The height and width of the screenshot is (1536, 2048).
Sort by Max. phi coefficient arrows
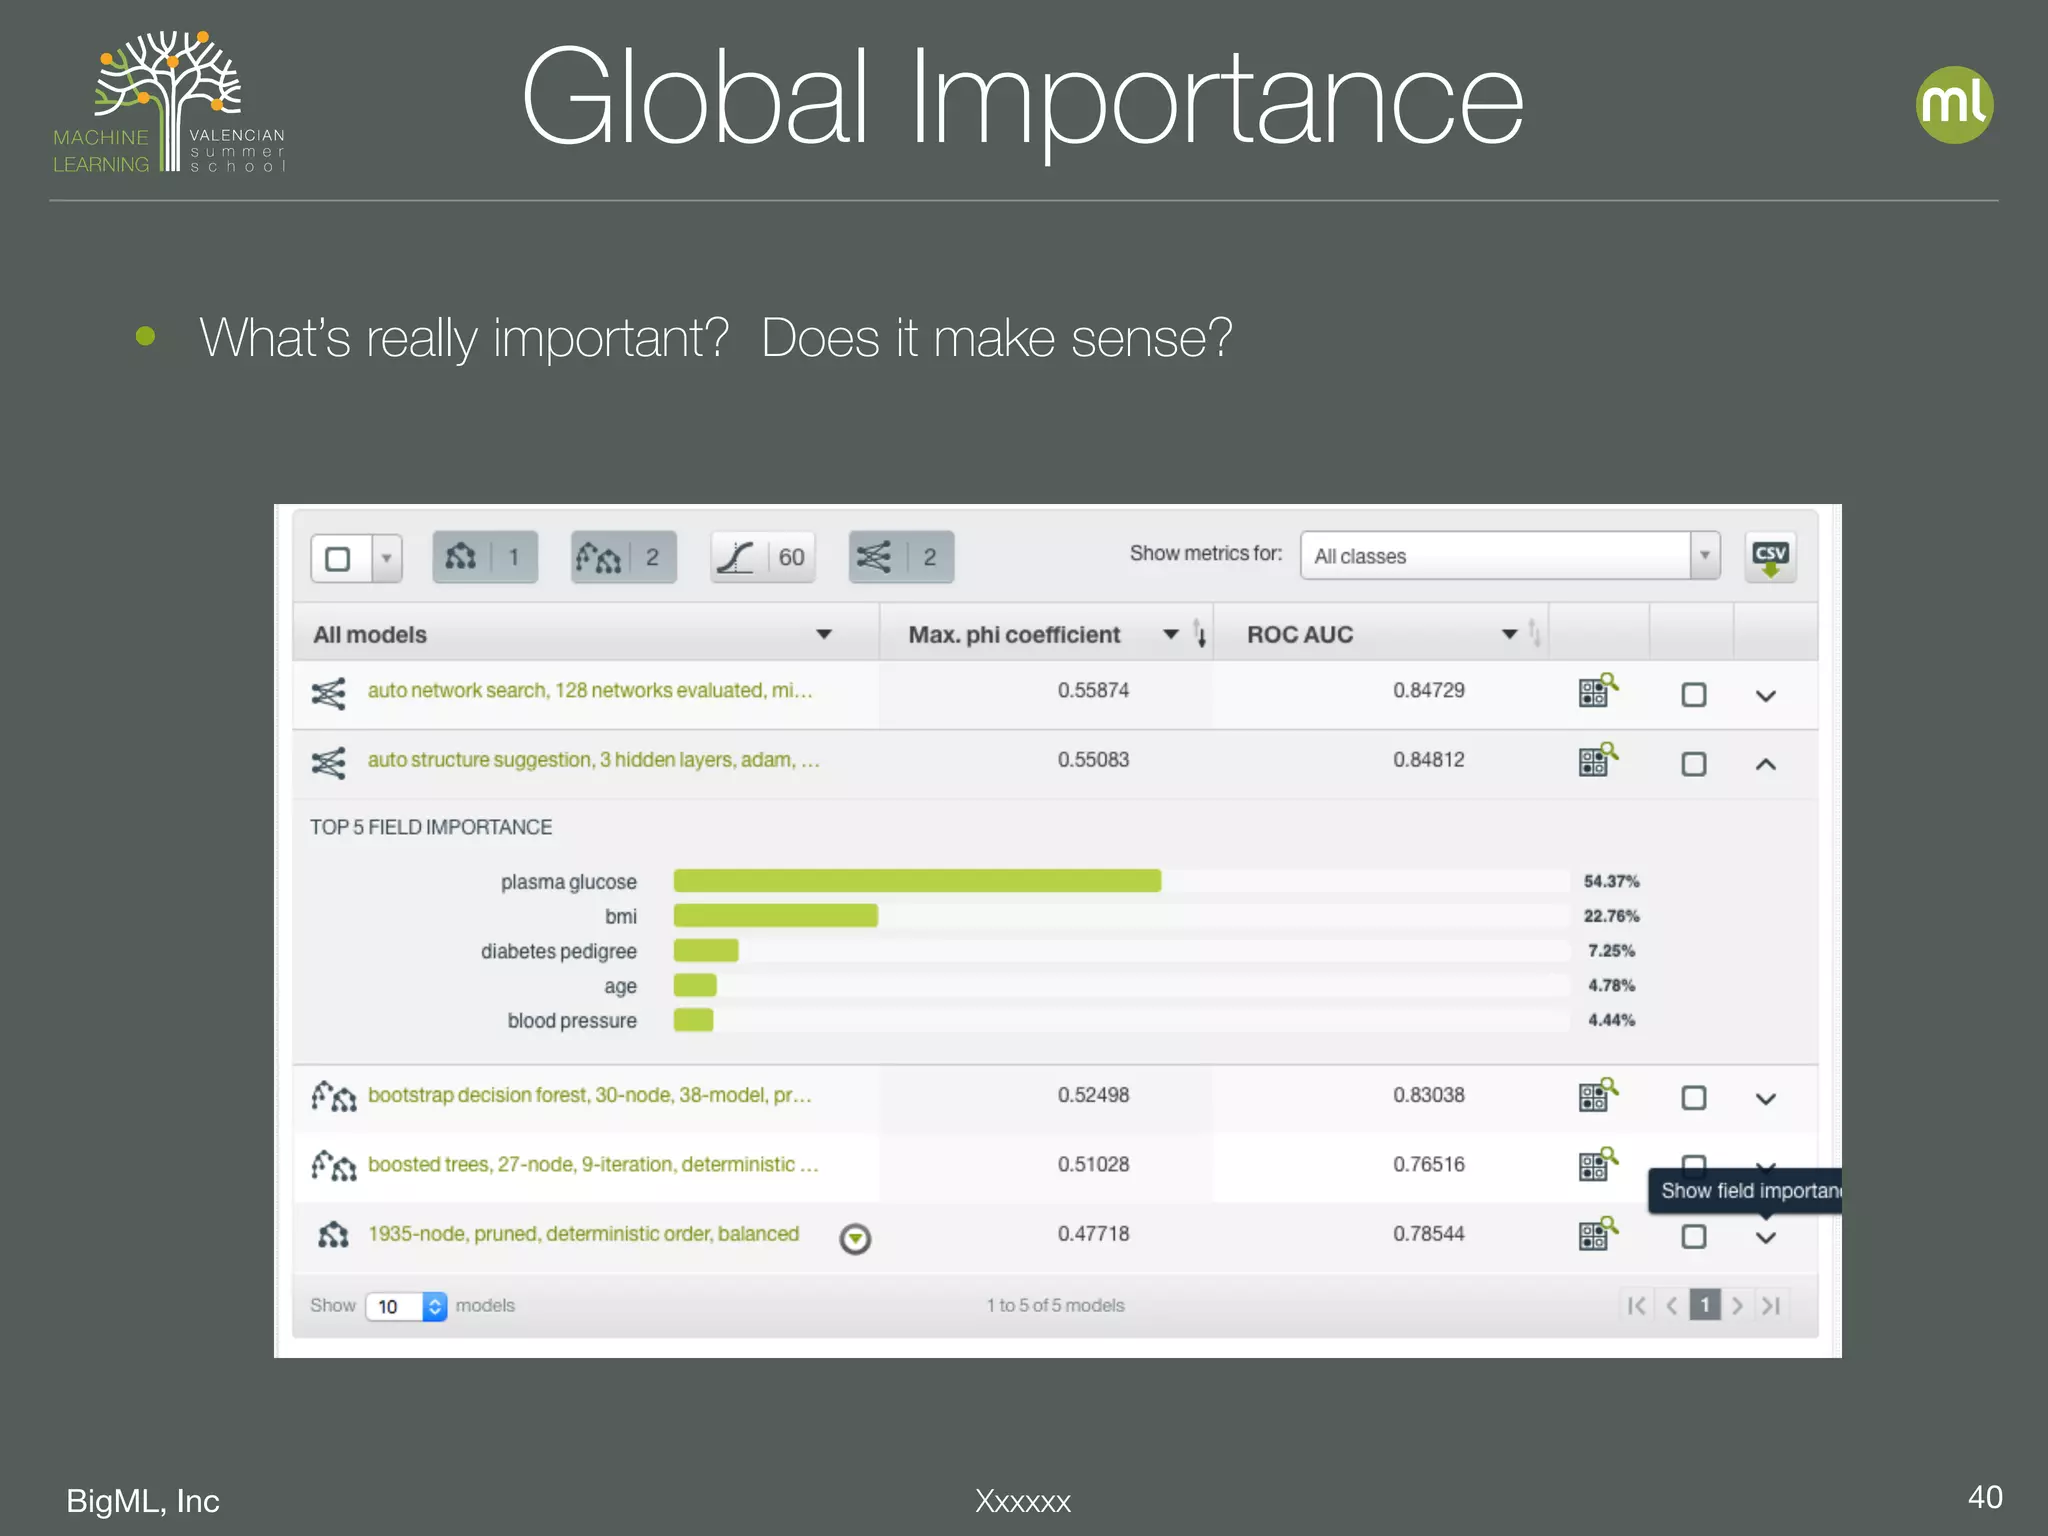pyautogui.click(x=1199, y=634)
